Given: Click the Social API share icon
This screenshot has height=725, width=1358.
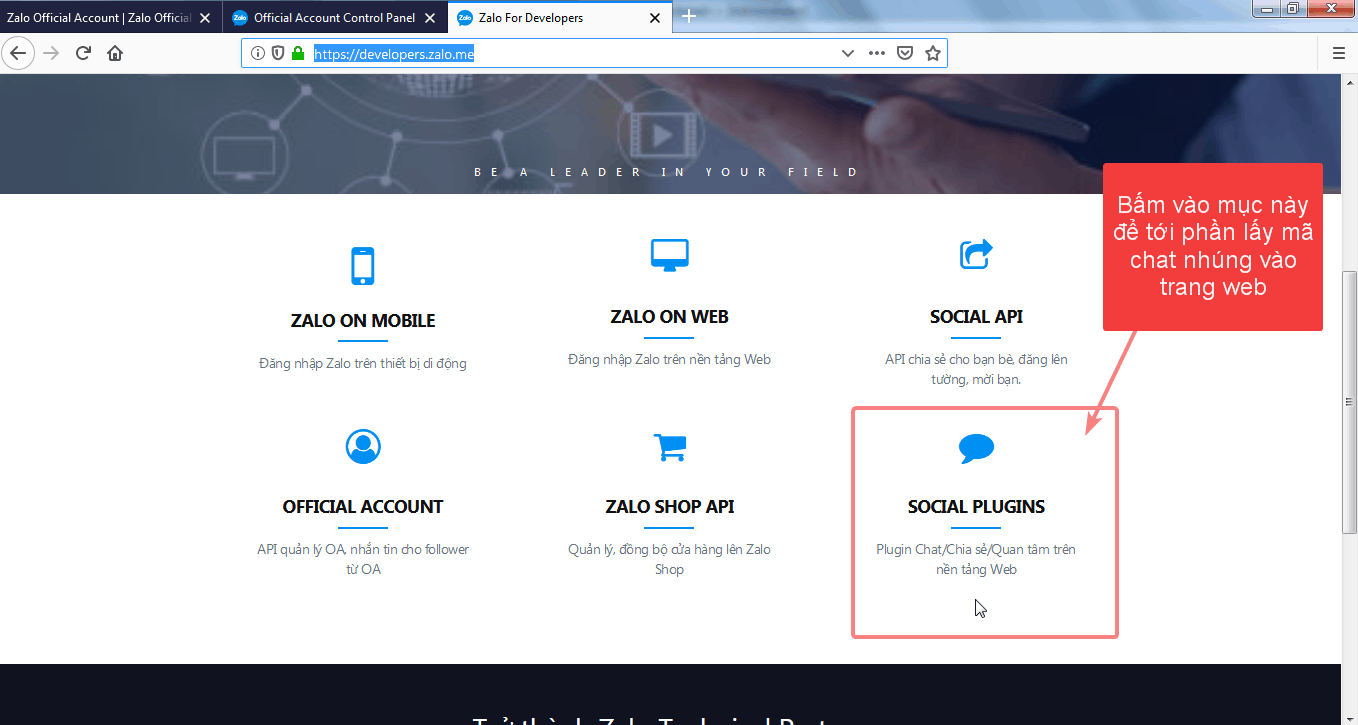Looking at the screenshot, I should pyautogui.click(x=976, y=254).
